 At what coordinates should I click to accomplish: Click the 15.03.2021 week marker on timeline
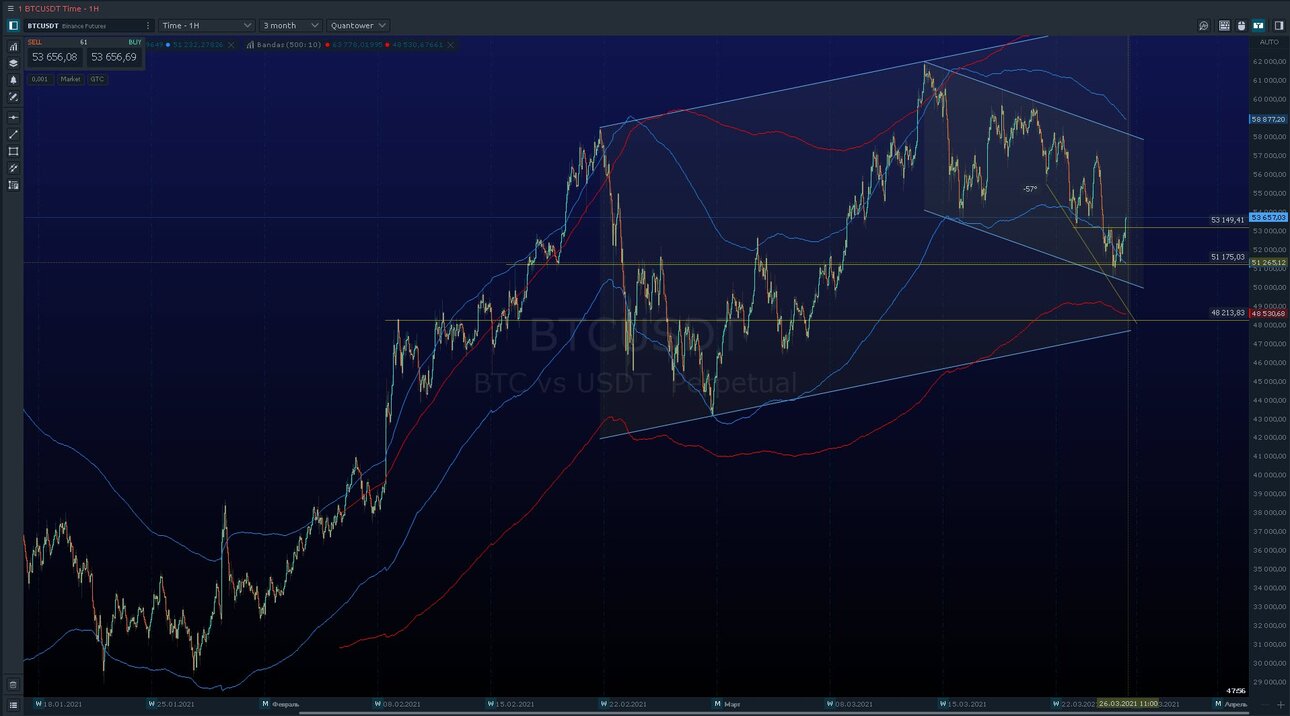tap(961, 704)
